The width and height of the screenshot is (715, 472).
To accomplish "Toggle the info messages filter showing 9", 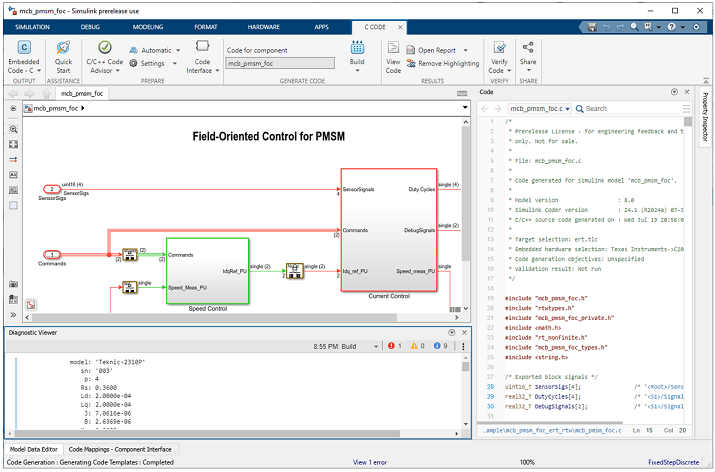I will tap(440, 346).
